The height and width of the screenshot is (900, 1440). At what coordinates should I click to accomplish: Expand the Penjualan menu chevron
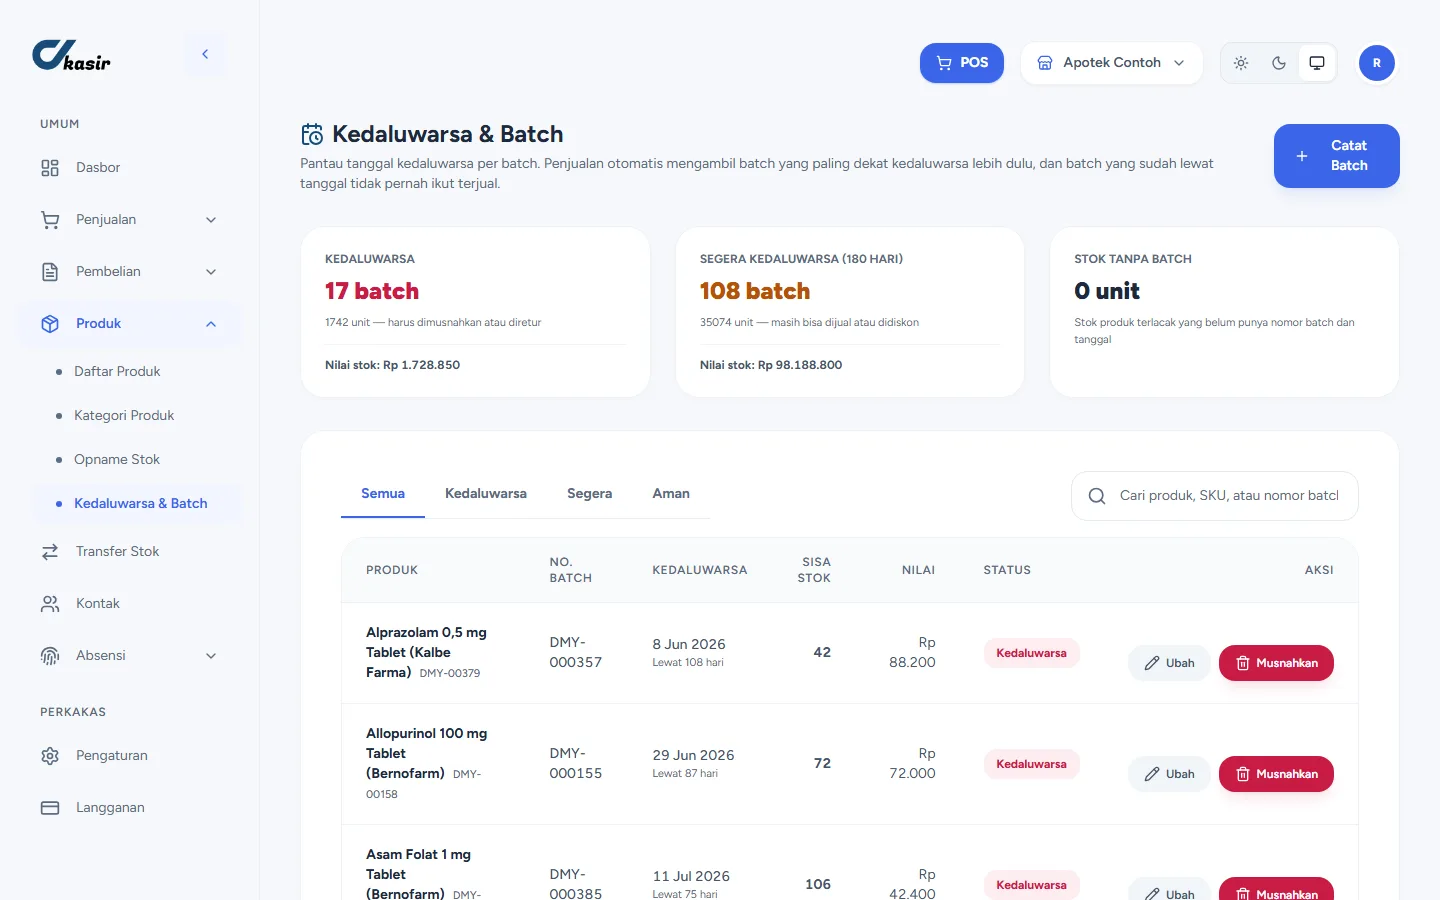pyautogui.click(x=211, y=220)
